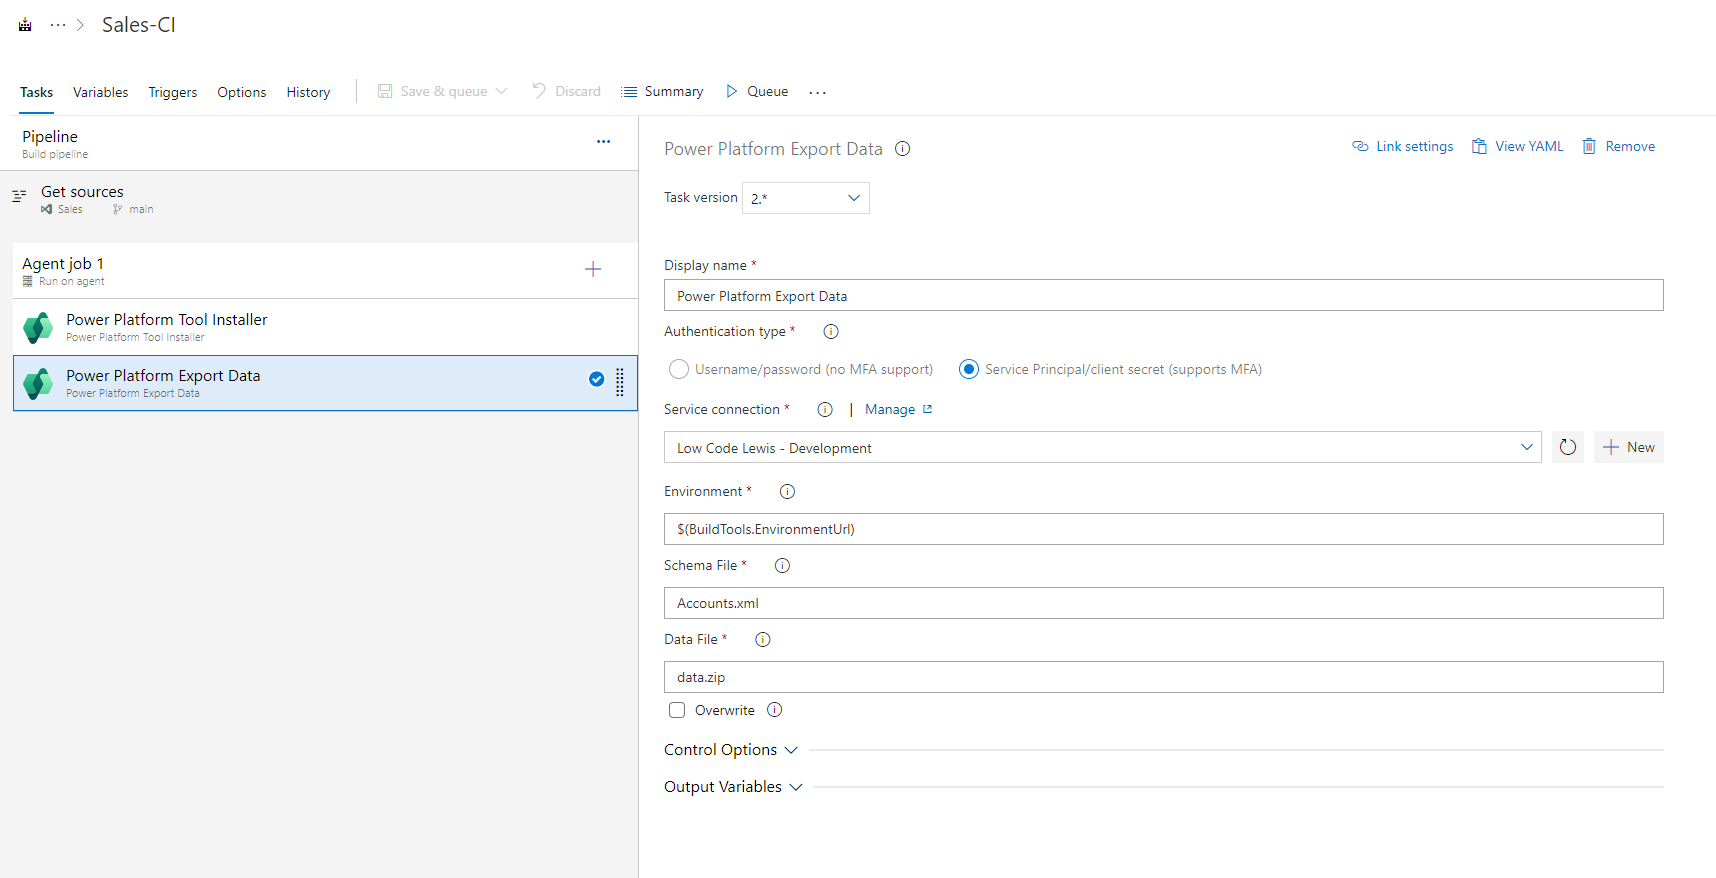The height and width of the screenshot is (878, 1716).
Task: Create a New service connection
Action: [x=1629, y=447]
